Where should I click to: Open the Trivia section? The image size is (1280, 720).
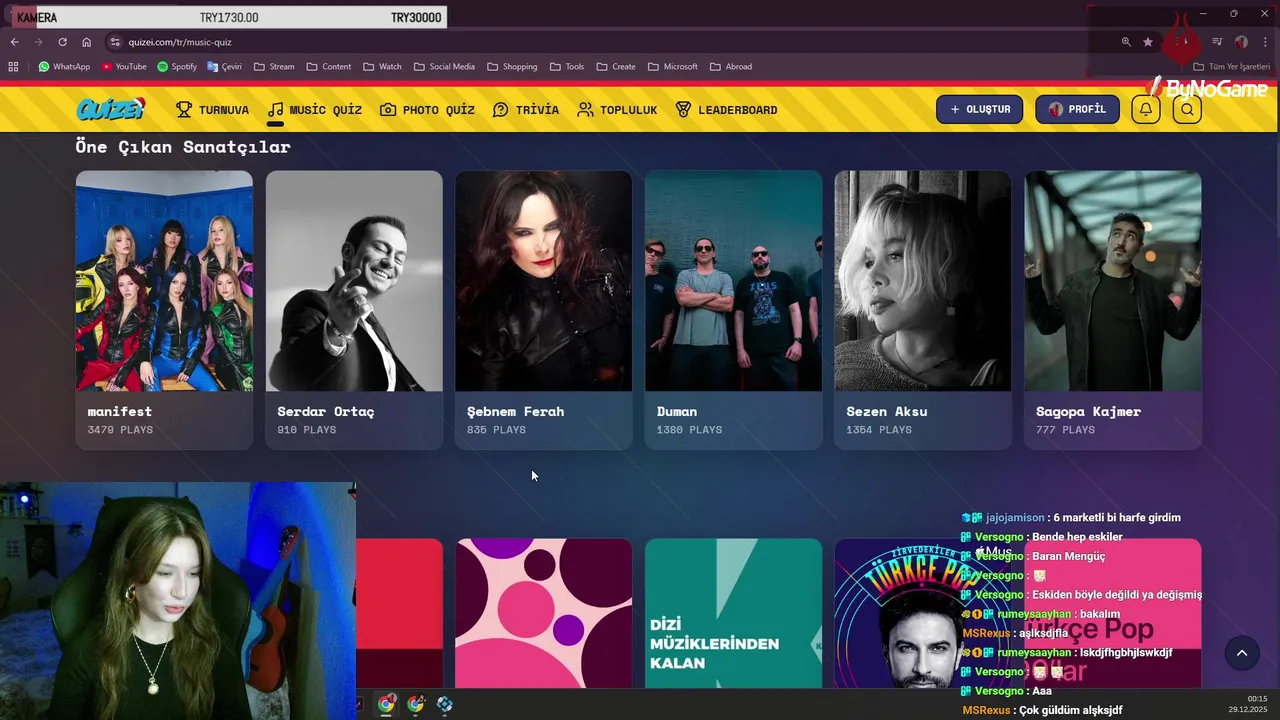[x=525, y=110]
